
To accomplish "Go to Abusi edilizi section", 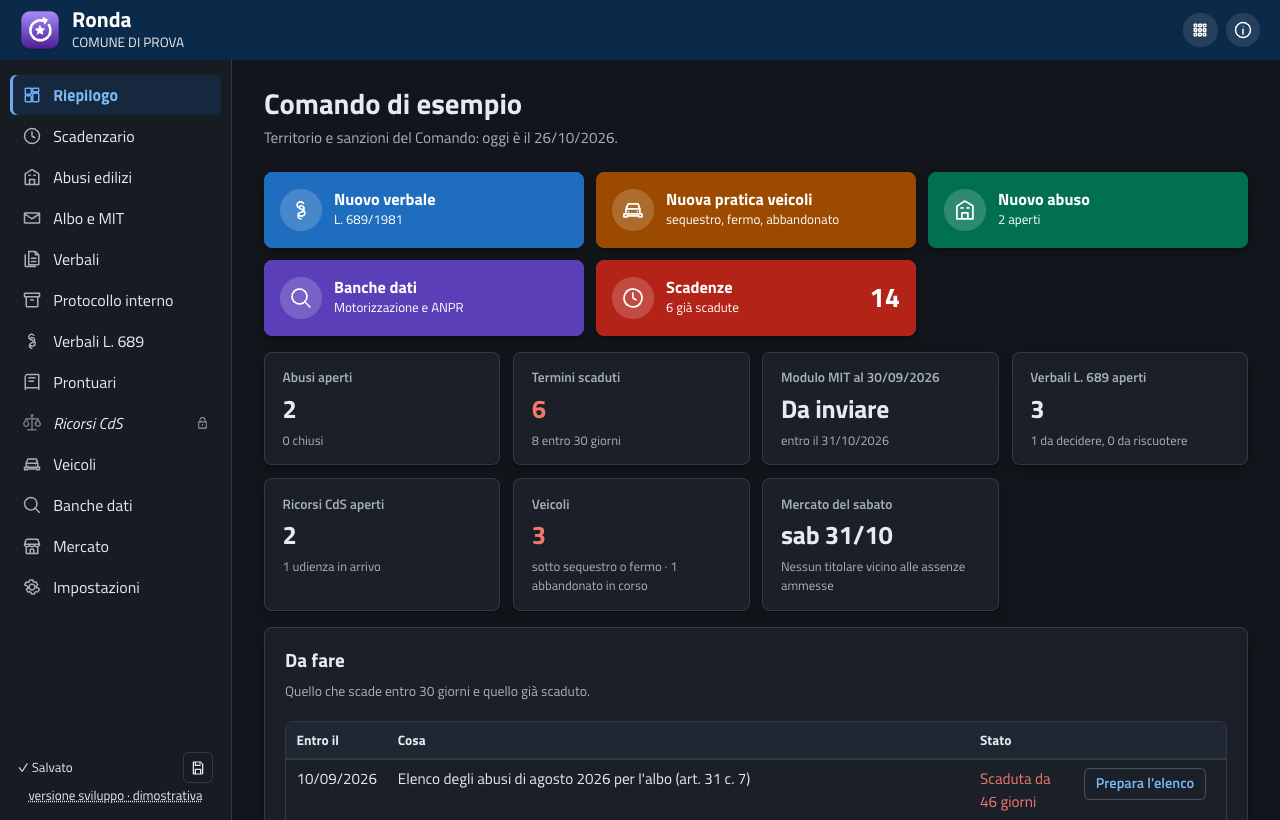I will click(116, 177).
